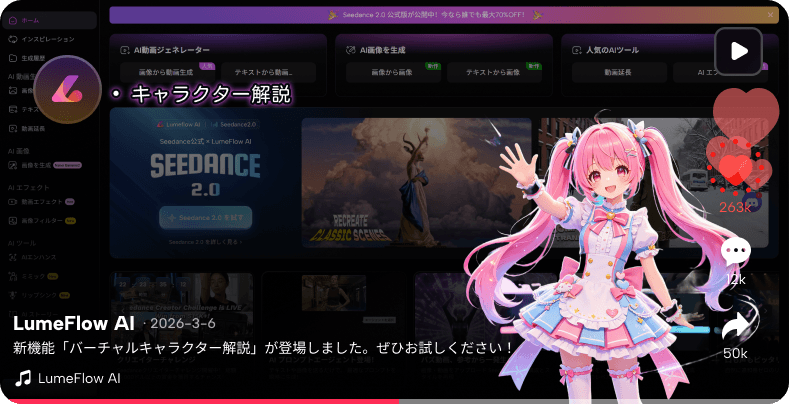
Task: Open the LumeFlow AI round profile avatar
Action: tap(68, 90)
